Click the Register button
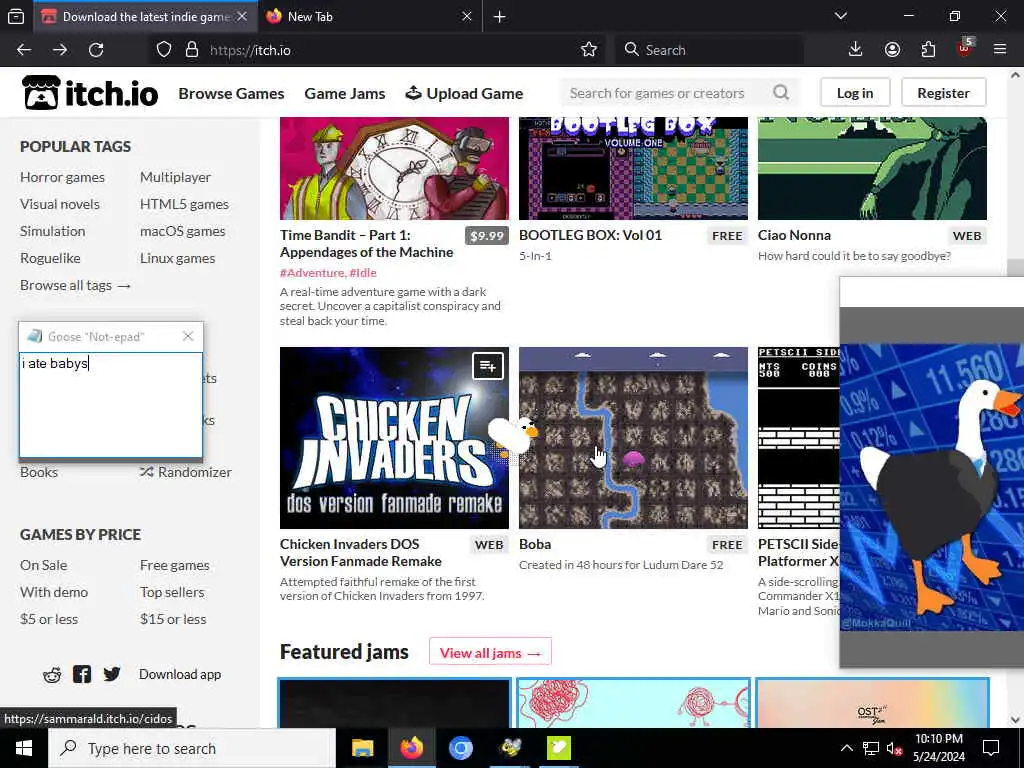Image resolution: width=1024 pixels, height=768 pixels. [x=943, y=93]
